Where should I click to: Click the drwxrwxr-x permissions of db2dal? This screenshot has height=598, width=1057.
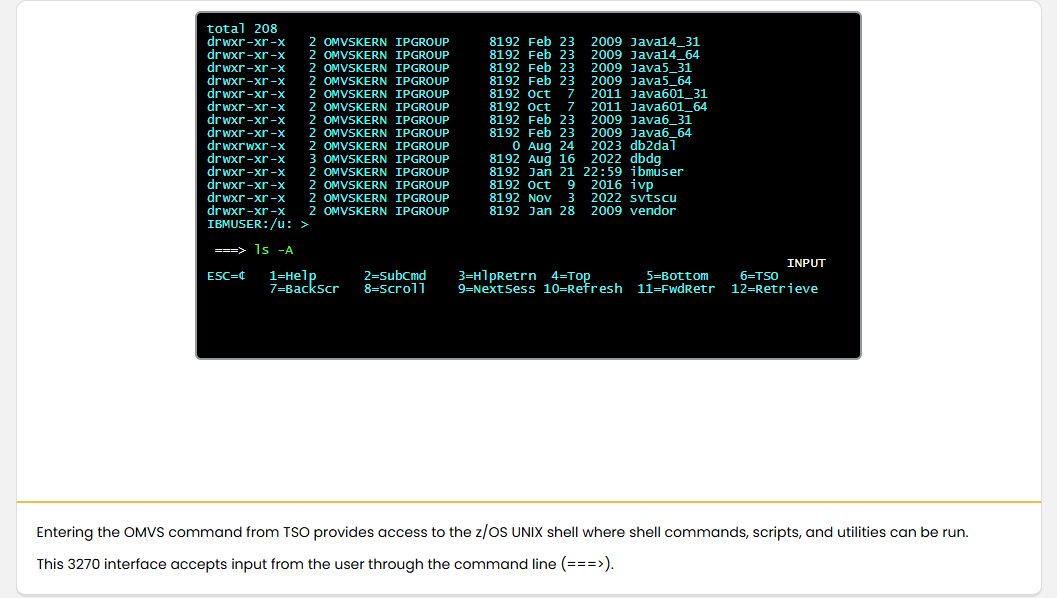[246, 146]
